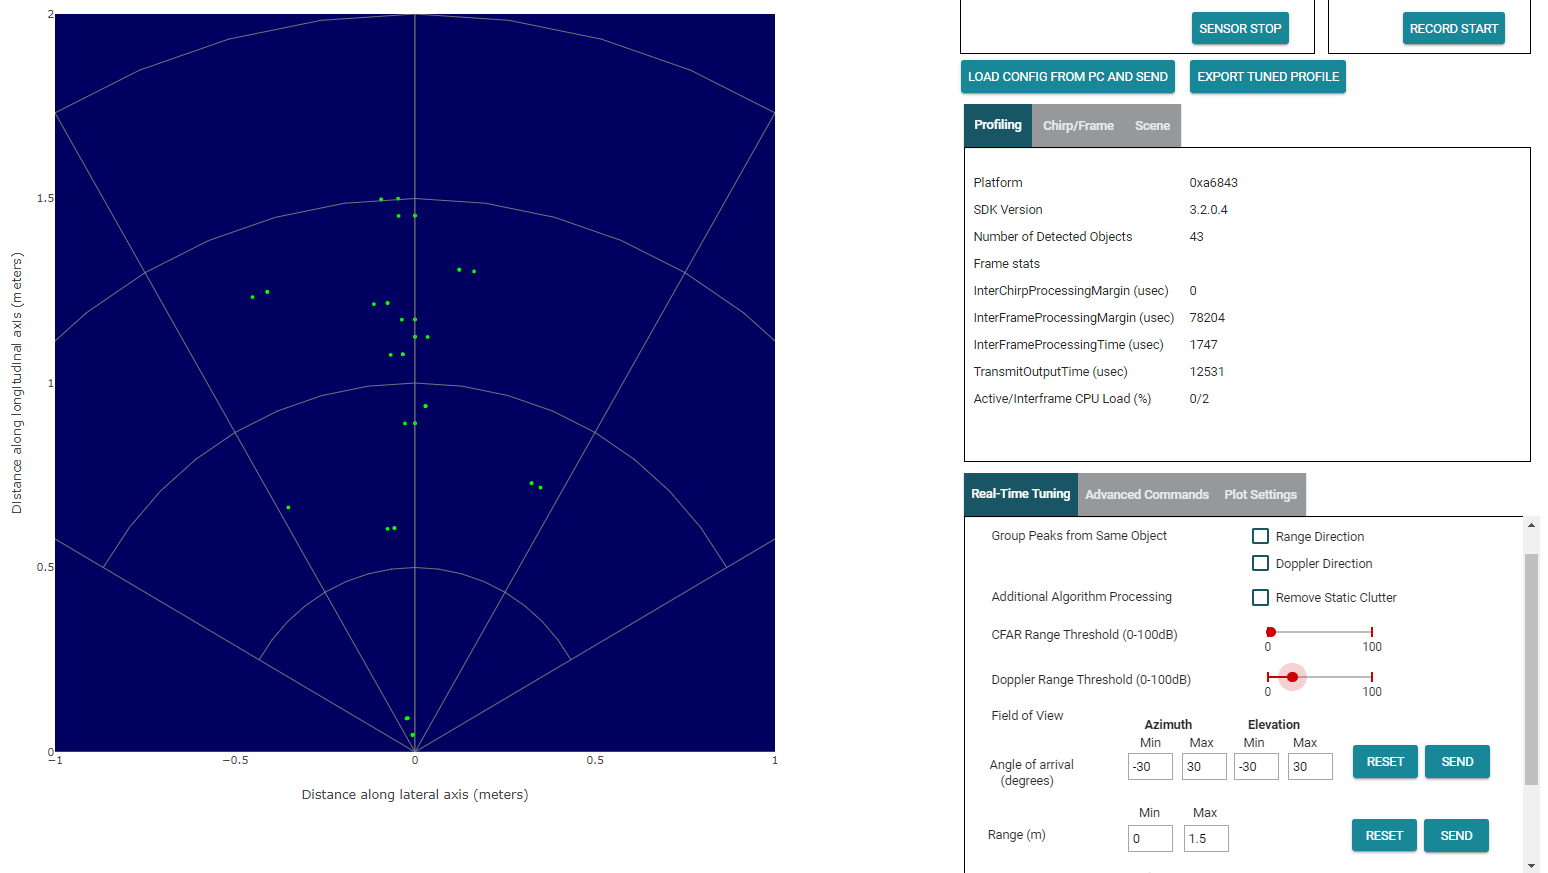The width and height of the screenshot is (1548, 873).
Task: Enable Range Direction peak grouping
Action: (x=1261, y=536)
